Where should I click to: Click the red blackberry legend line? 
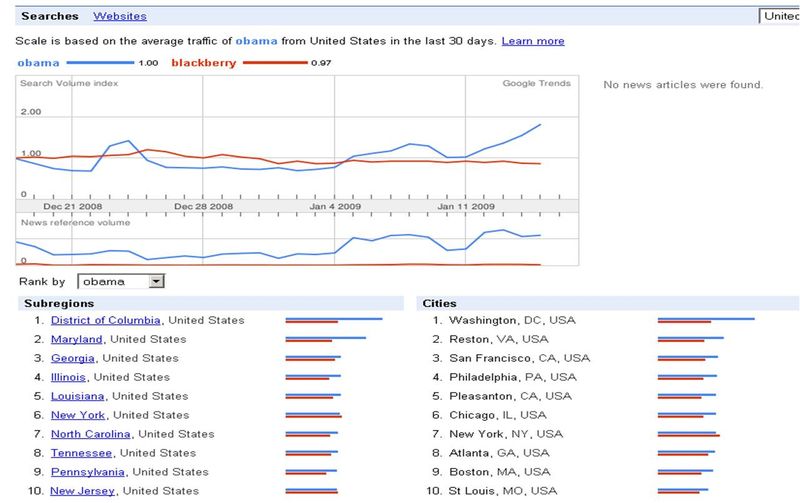click(268, 63)
